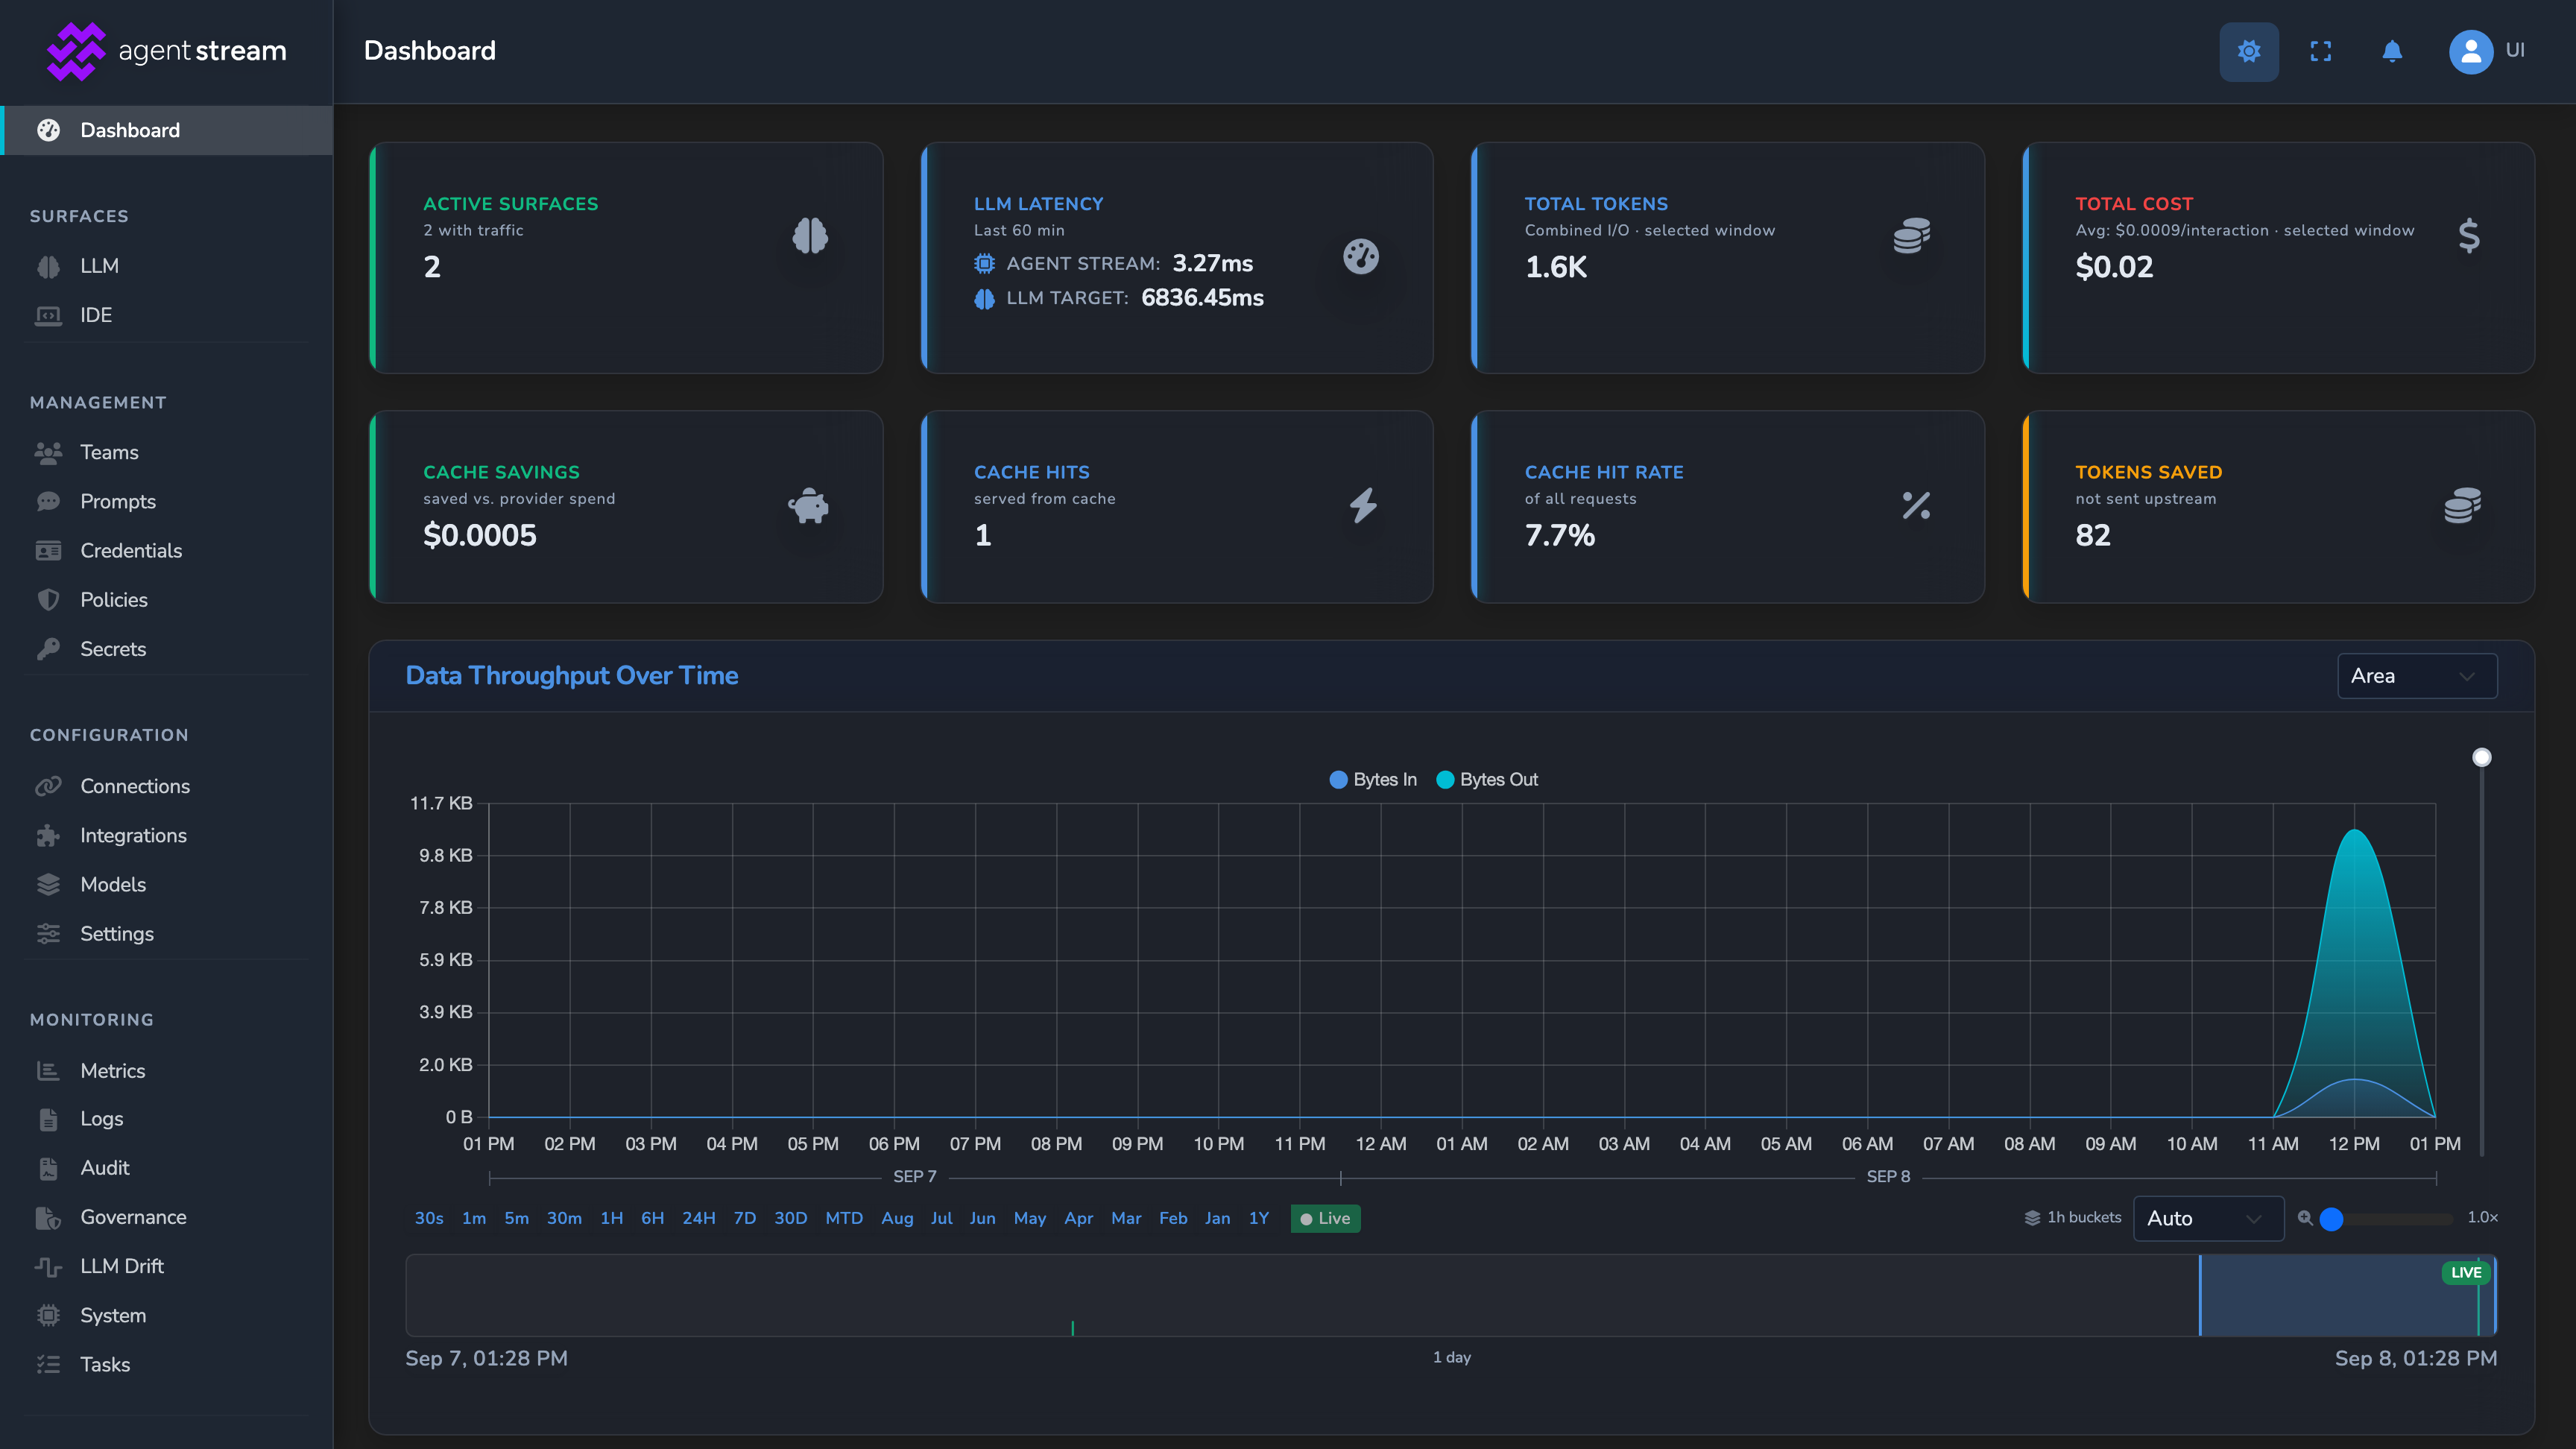The width and height of the screenshot is (2576, 1449).
Task: Toggle fullscreen mode icon
Action: point(2320,51)
